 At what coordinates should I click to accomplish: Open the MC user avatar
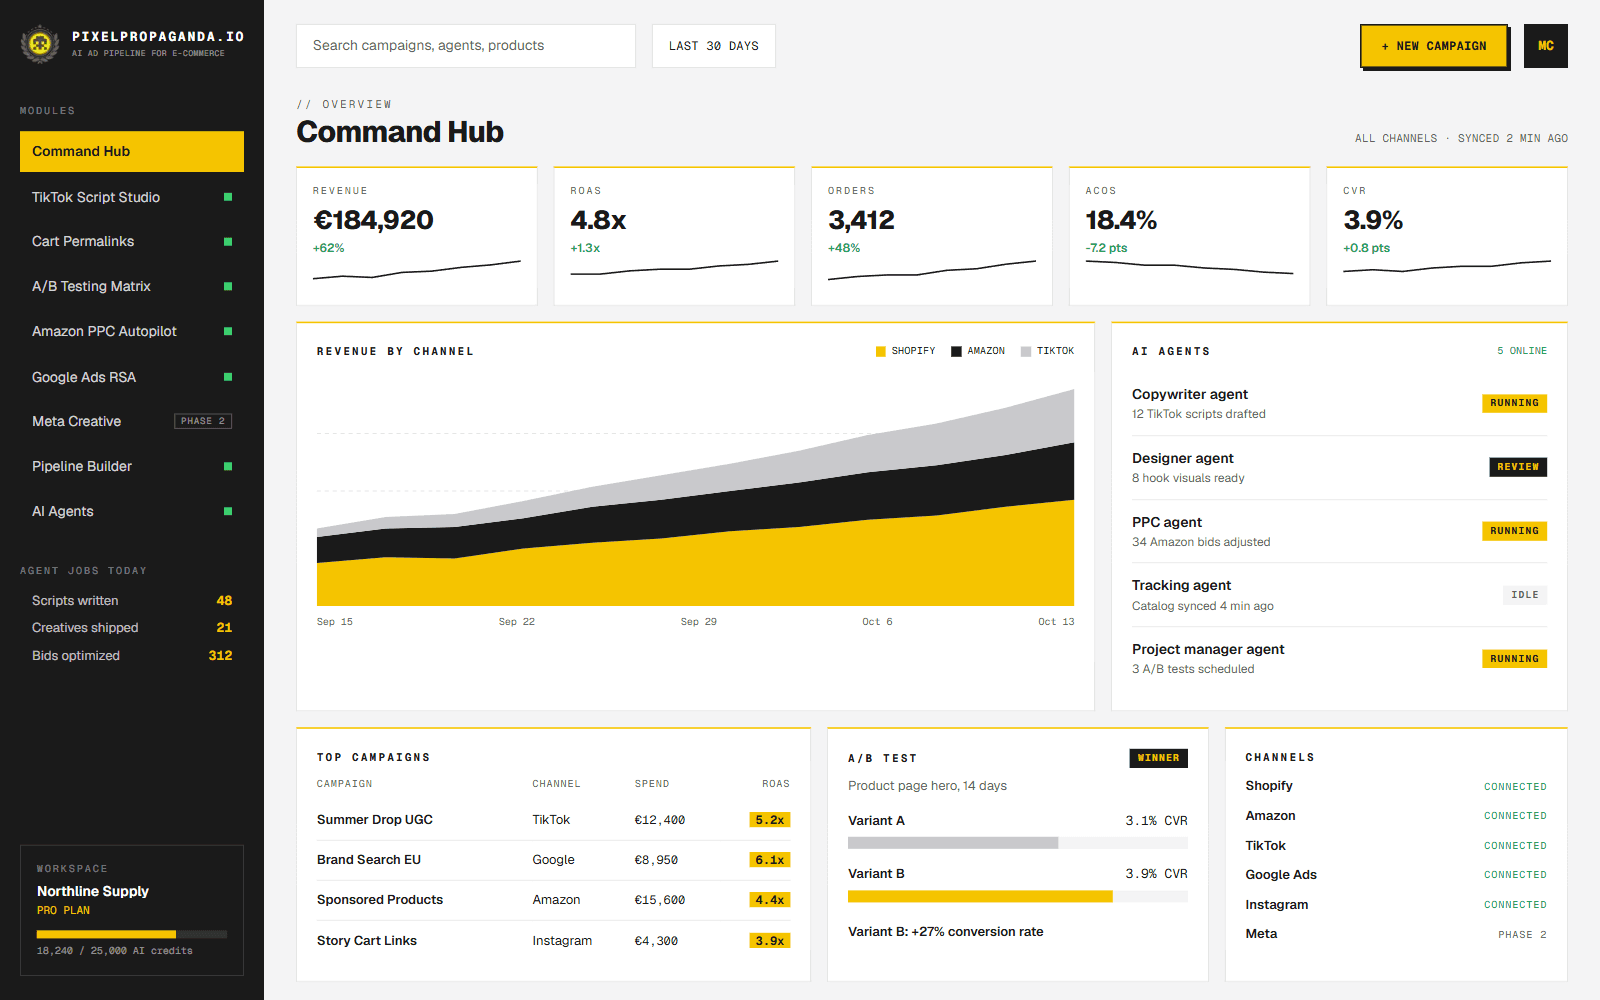point(1545,46)
